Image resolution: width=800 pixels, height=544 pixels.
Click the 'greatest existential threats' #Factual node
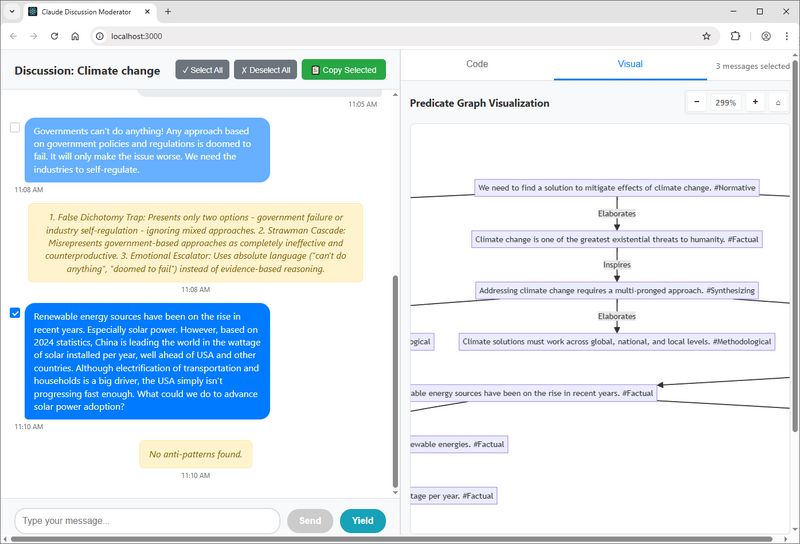click(617, 239)
